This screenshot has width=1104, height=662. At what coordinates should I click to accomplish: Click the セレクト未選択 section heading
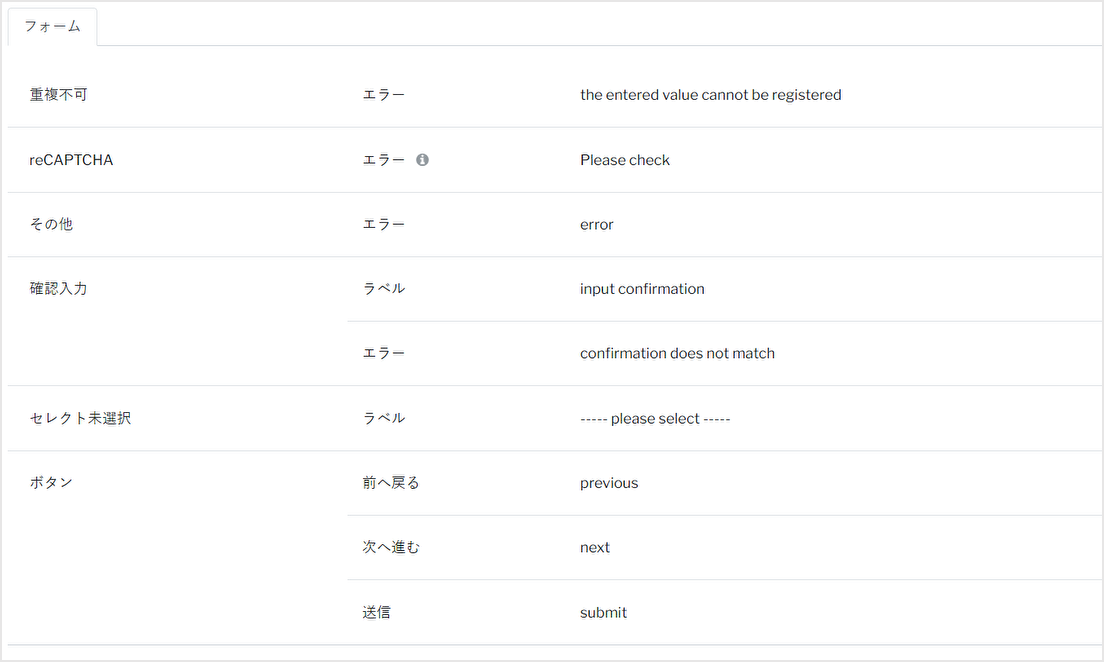pos(80,418)
